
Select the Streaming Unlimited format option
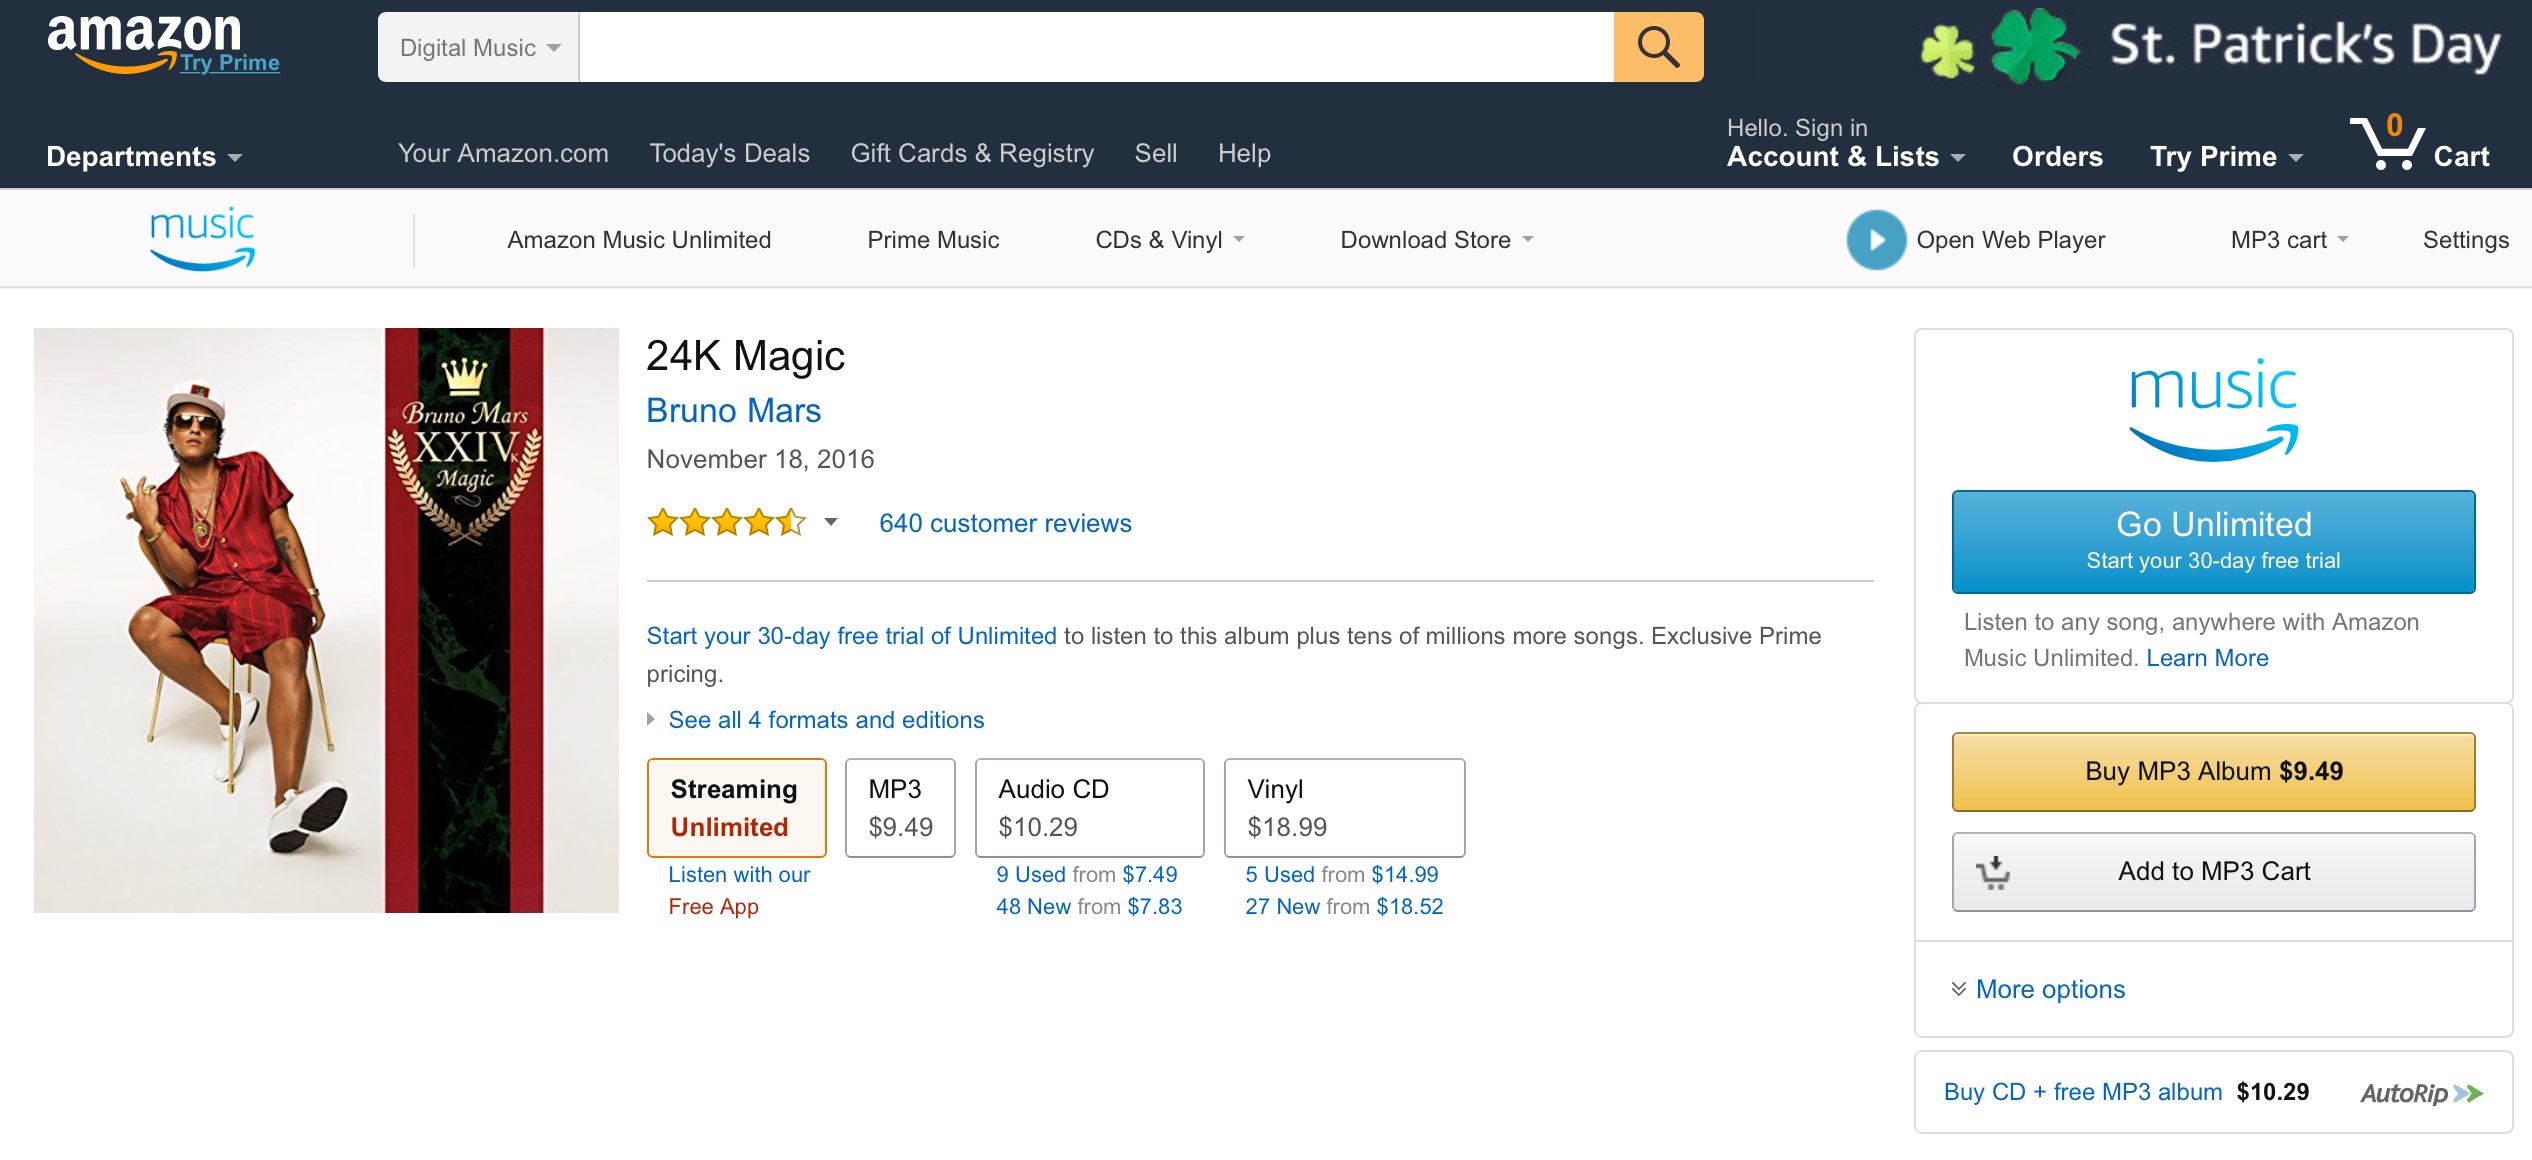tap(736, 807)
